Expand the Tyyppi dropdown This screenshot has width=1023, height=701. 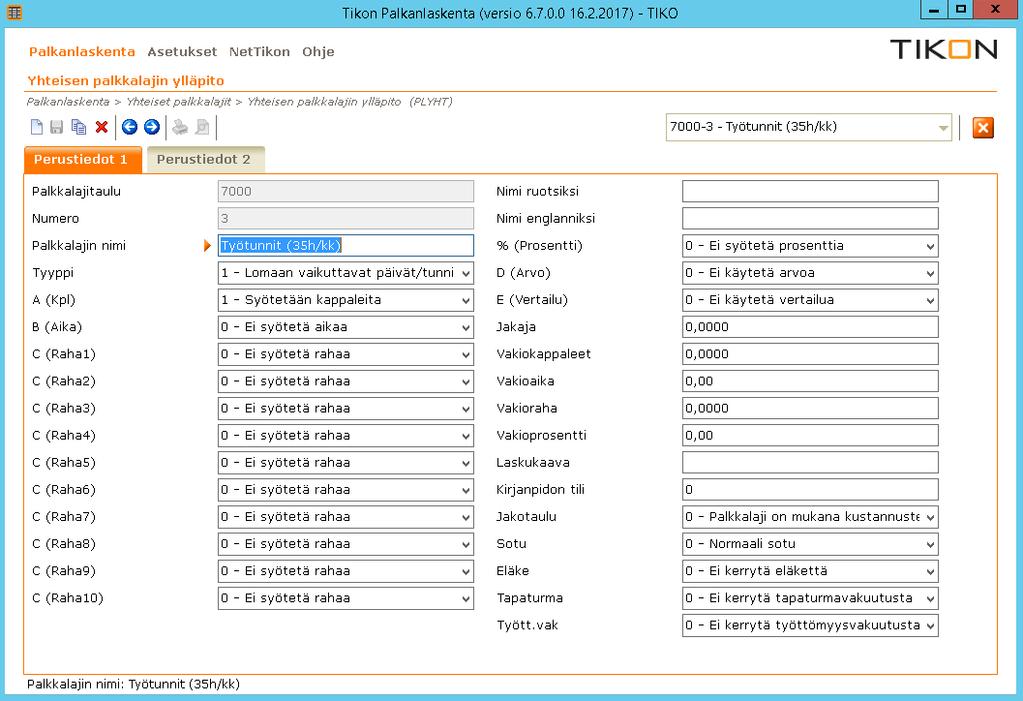tap(466, 273)
